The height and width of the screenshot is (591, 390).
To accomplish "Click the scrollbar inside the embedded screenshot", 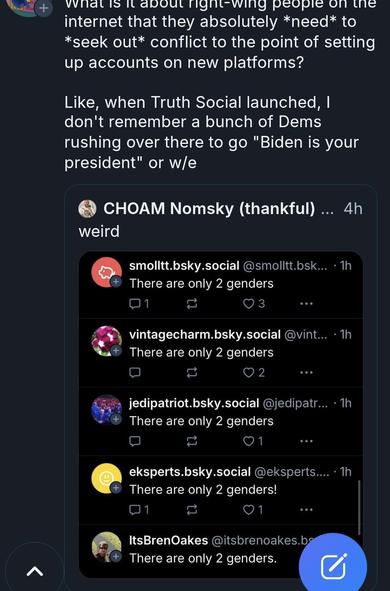I will tap(359, 507).
